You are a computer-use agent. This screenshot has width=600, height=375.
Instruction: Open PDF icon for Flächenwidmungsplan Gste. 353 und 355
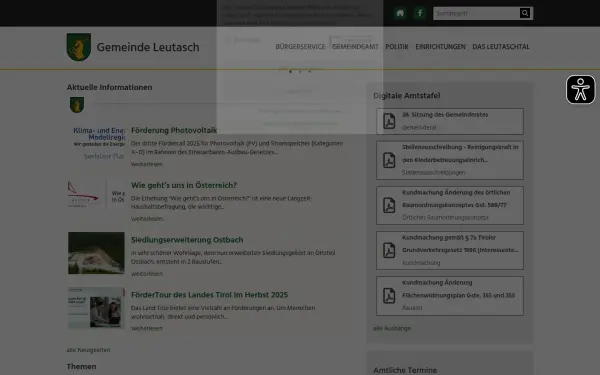[x=389, y=295]
